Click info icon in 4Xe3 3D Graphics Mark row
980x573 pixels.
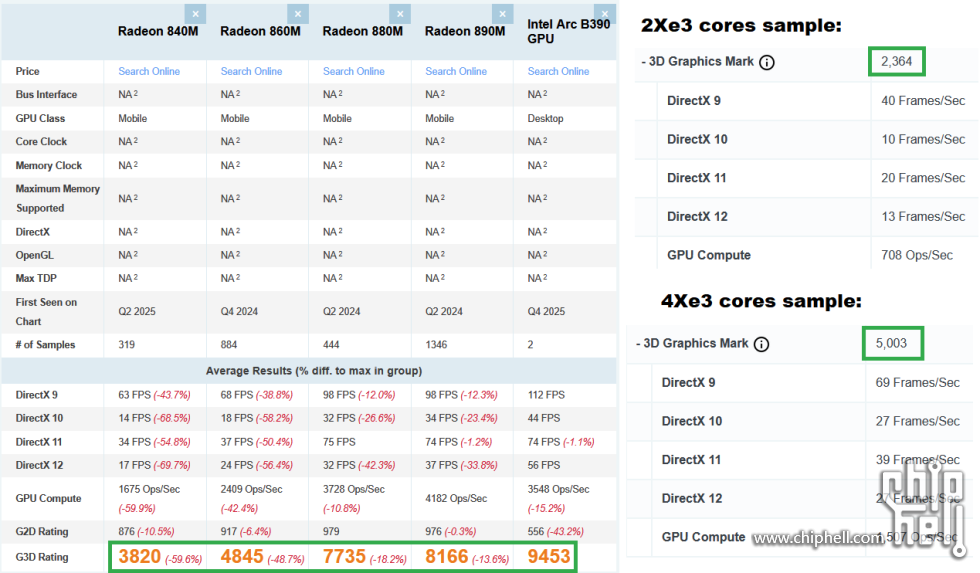tap(761, 344)
